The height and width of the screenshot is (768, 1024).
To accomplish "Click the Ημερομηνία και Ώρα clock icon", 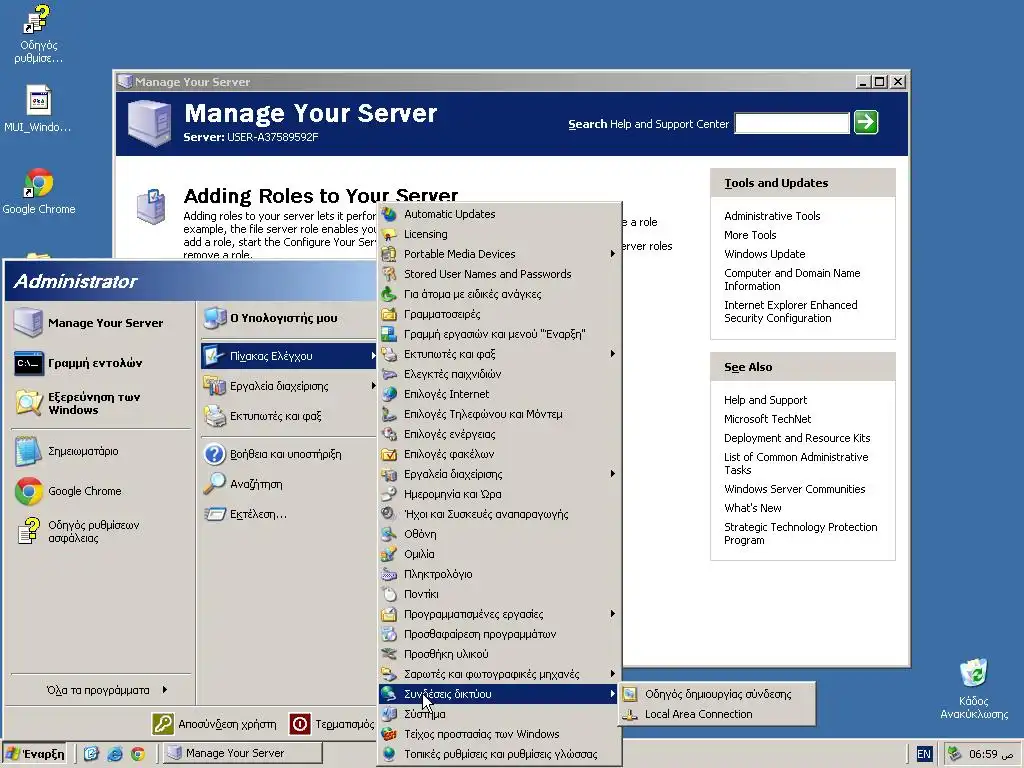I will click(389, 494).
